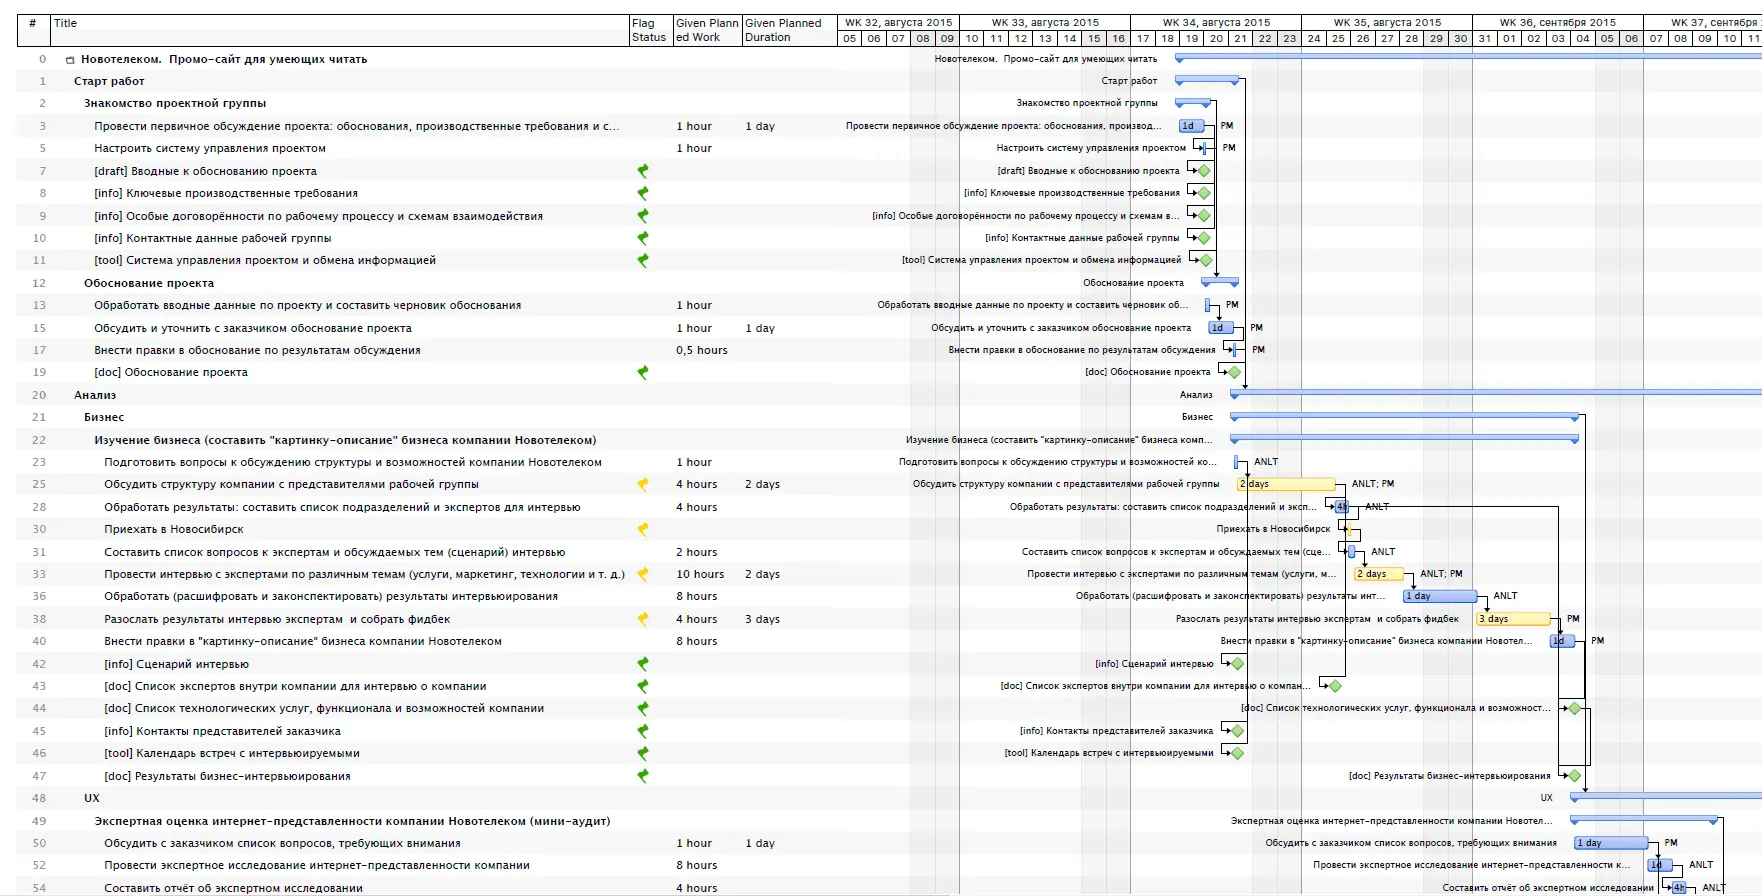Select Настроить систему управления проектом task
1762x896 pixels.
pyautogui.click(x=210, y=148)
